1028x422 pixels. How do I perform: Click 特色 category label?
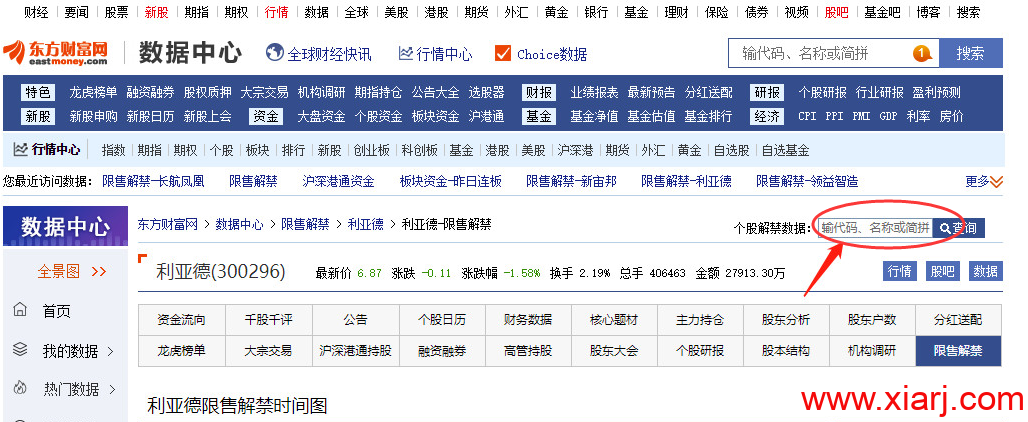pos(38,92)
